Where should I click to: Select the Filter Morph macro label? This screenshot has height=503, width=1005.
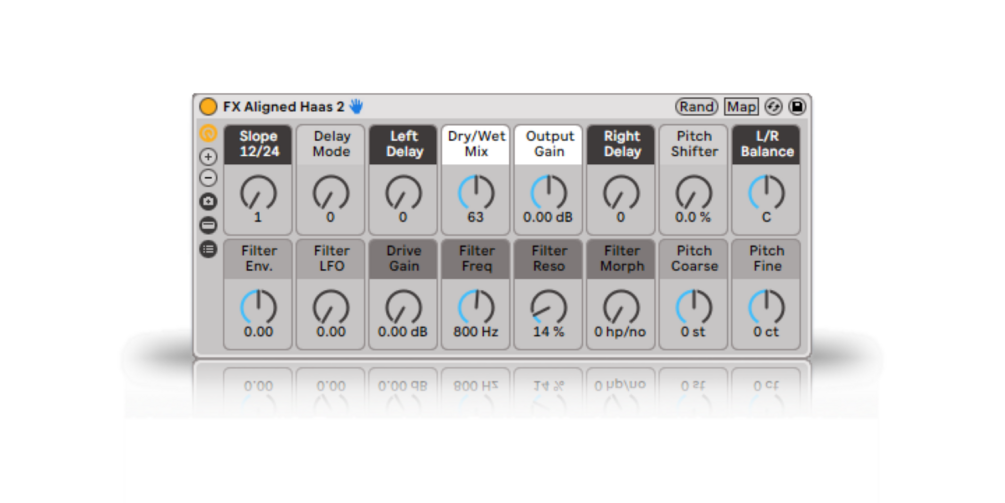pyautogui.click(x=621, y=259)
